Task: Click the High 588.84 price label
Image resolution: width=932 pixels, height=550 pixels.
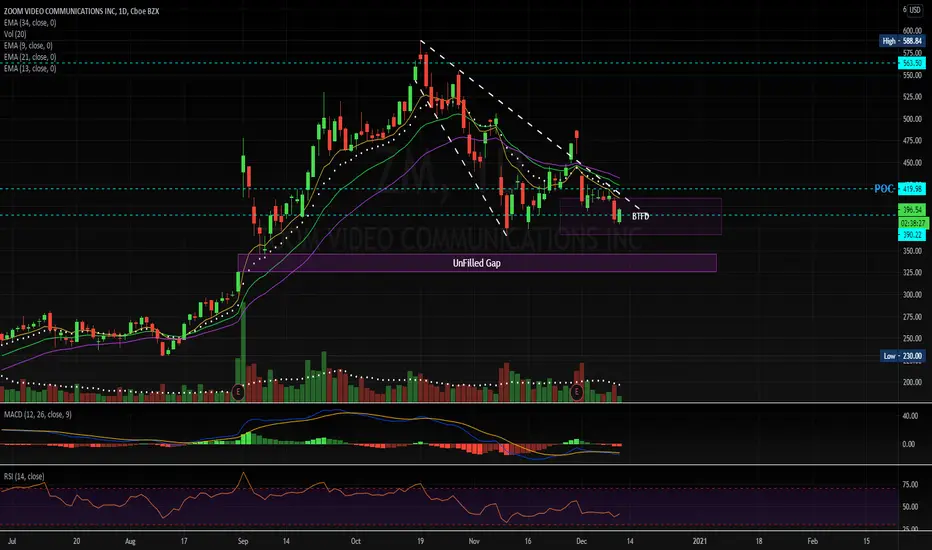Action: coord(902,41)
